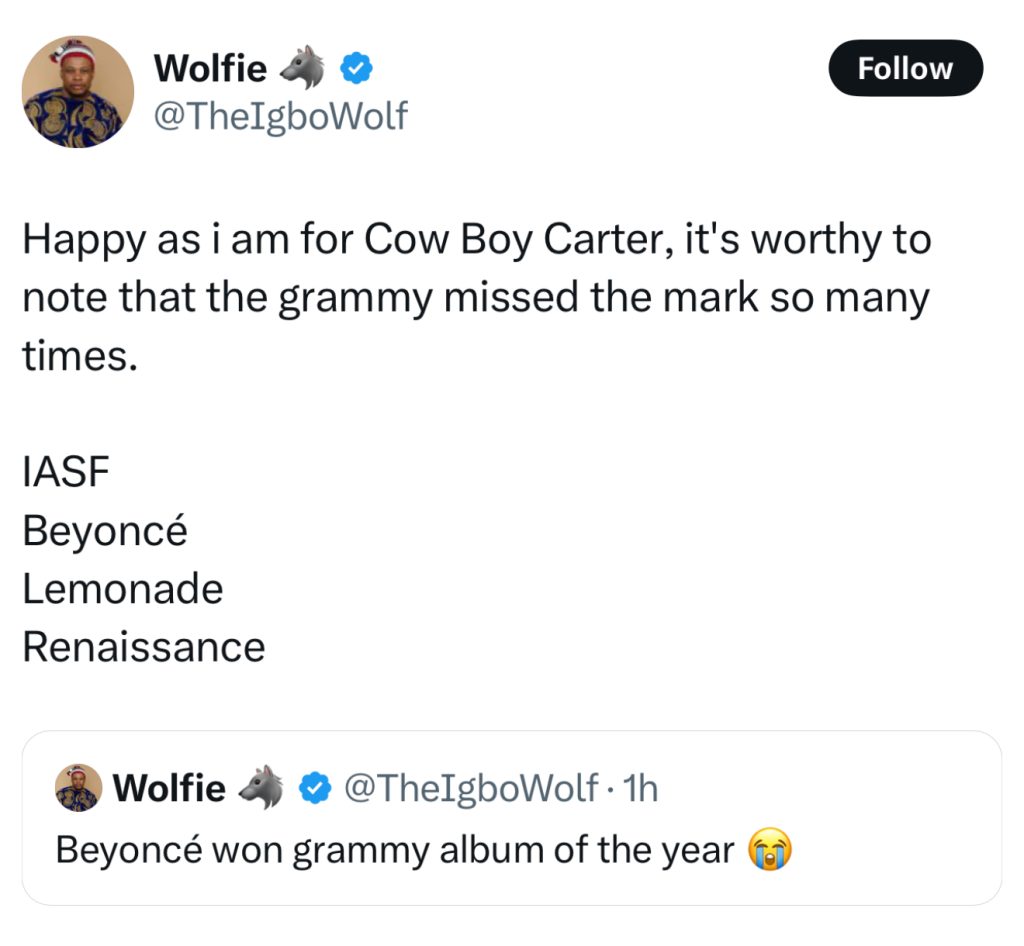Open the Wolfie display name at the top
Viewport: 1024px width, 946px height.
(210, 68)
